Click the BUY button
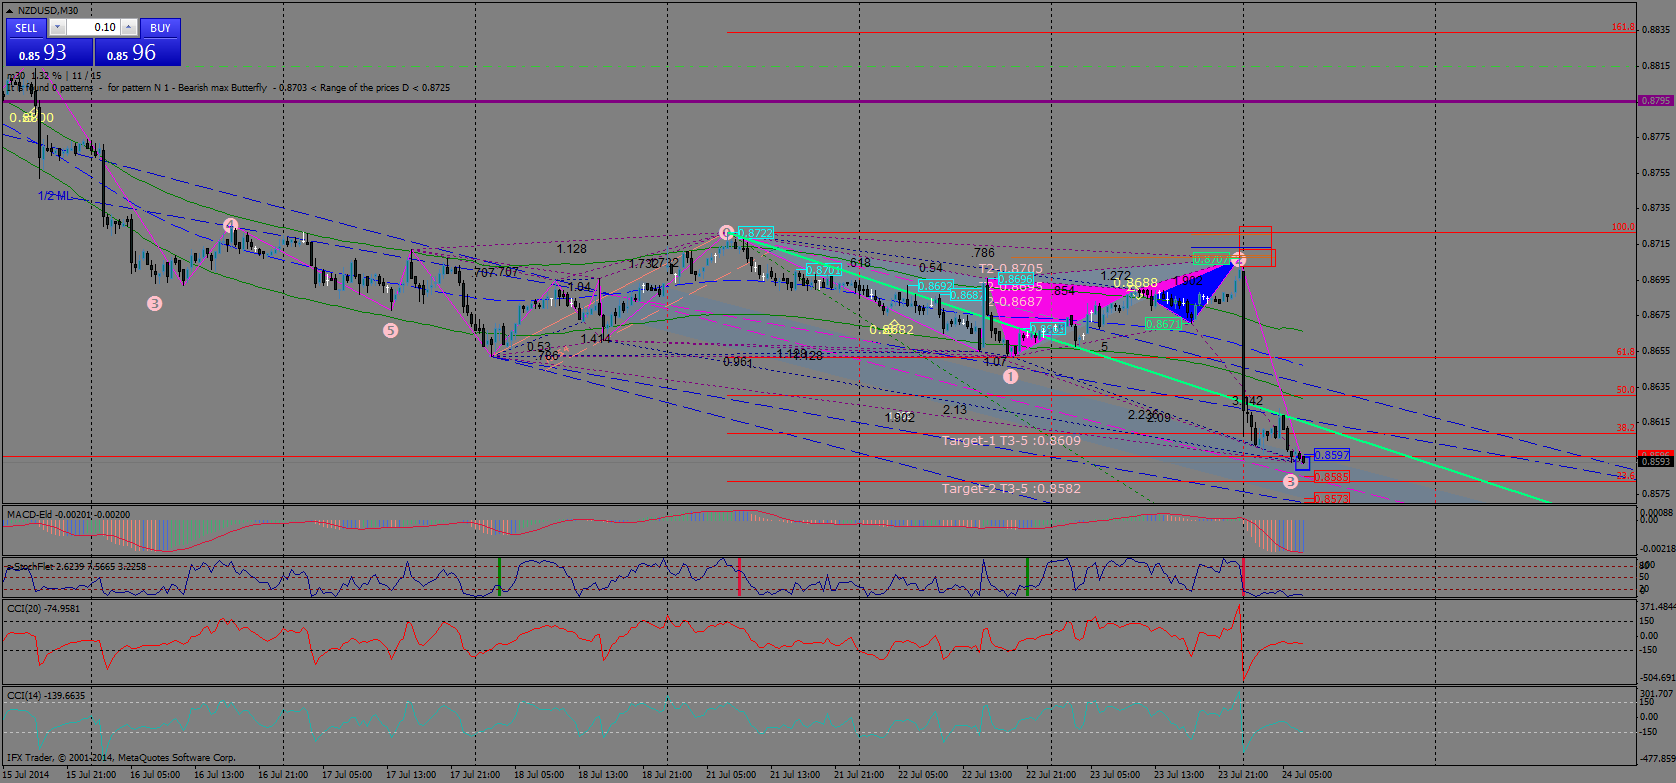 [x=160, y=28]
